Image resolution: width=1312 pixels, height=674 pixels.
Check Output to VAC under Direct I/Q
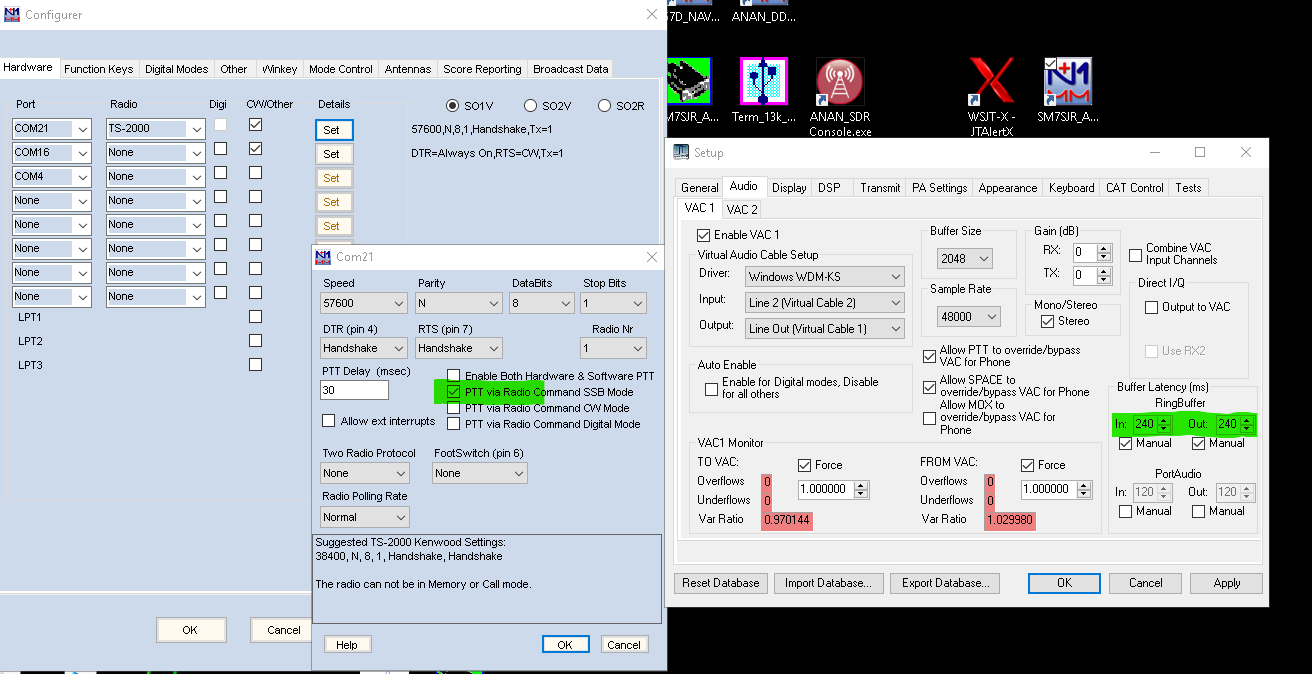coord(1152,307)
